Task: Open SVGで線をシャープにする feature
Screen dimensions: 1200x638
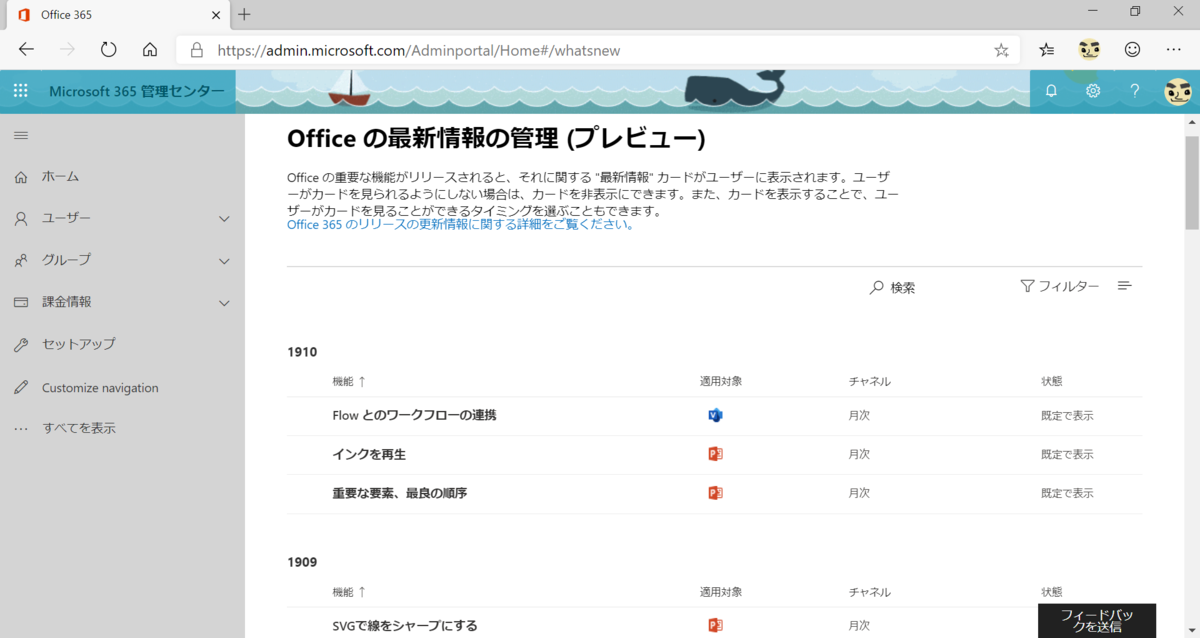Action: (x=405, y=625)
